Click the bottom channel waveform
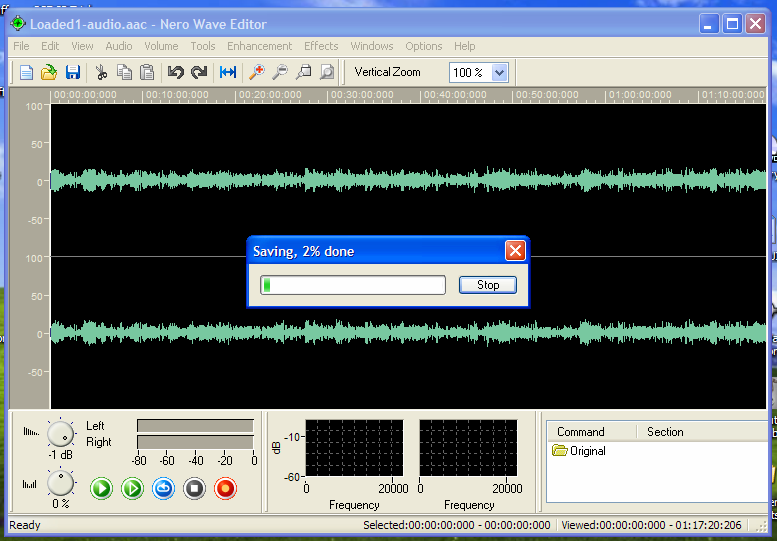Screen dimensions: 777x541 coord(408,332)
